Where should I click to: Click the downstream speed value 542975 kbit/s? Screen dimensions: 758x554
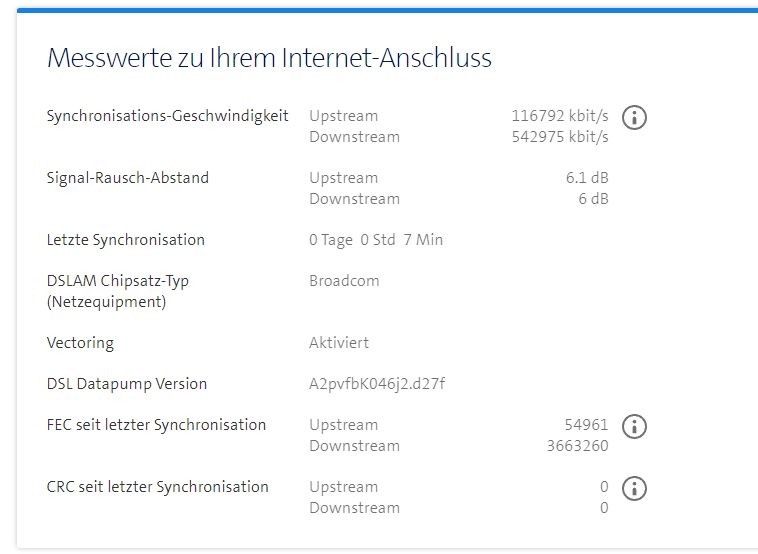coord(559,137)
